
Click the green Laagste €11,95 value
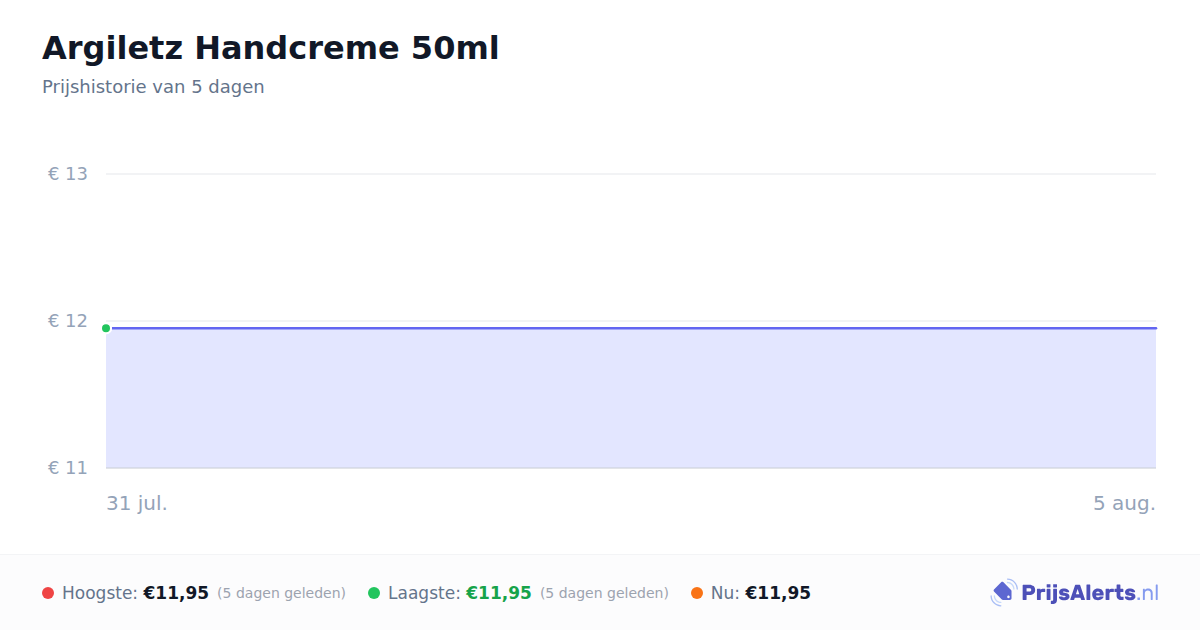[x=499, y=593]
